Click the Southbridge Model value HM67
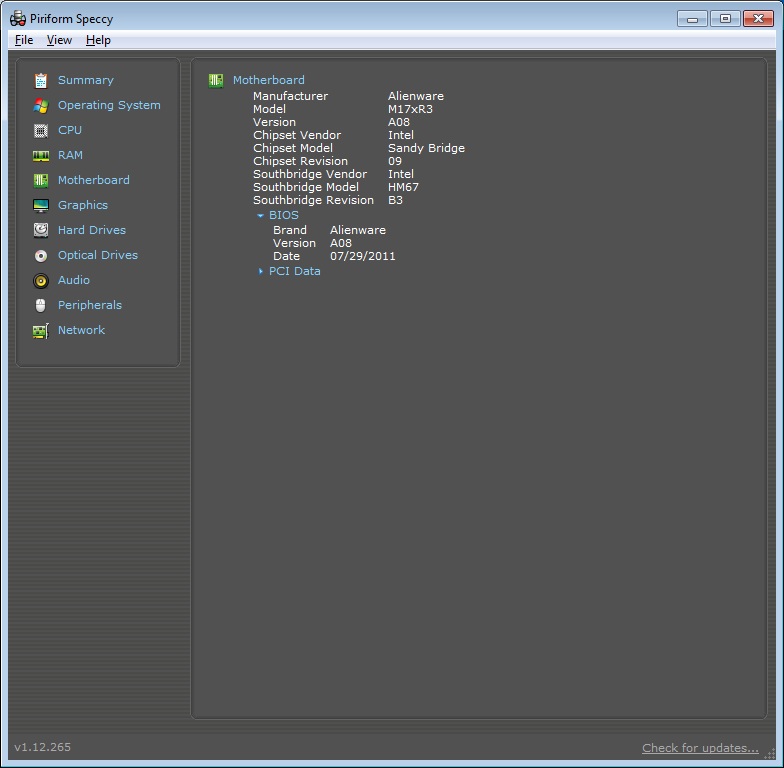The width and height of the screenshot is (784, 768). coord(403,187)
